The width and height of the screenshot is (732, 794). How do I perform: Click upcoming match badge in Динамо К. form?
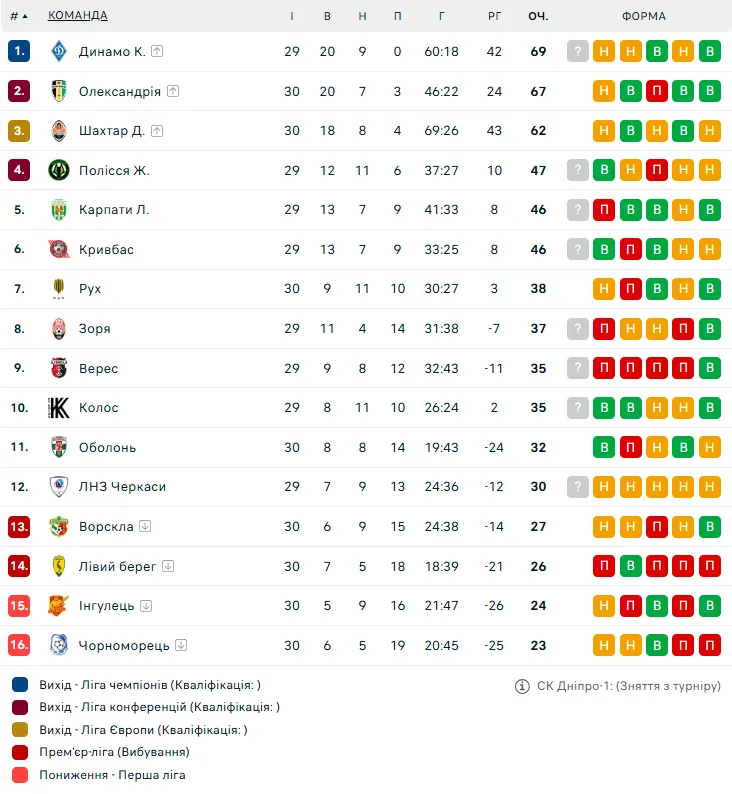click(x=578, y=51)
